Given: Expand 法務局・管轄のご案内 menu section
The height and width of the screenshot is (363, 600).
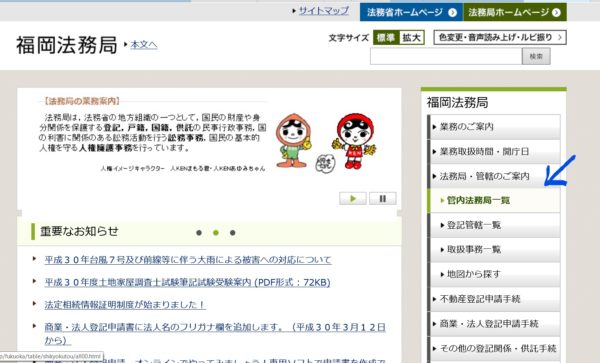Looking at the screenshot, I should [494, 176].
